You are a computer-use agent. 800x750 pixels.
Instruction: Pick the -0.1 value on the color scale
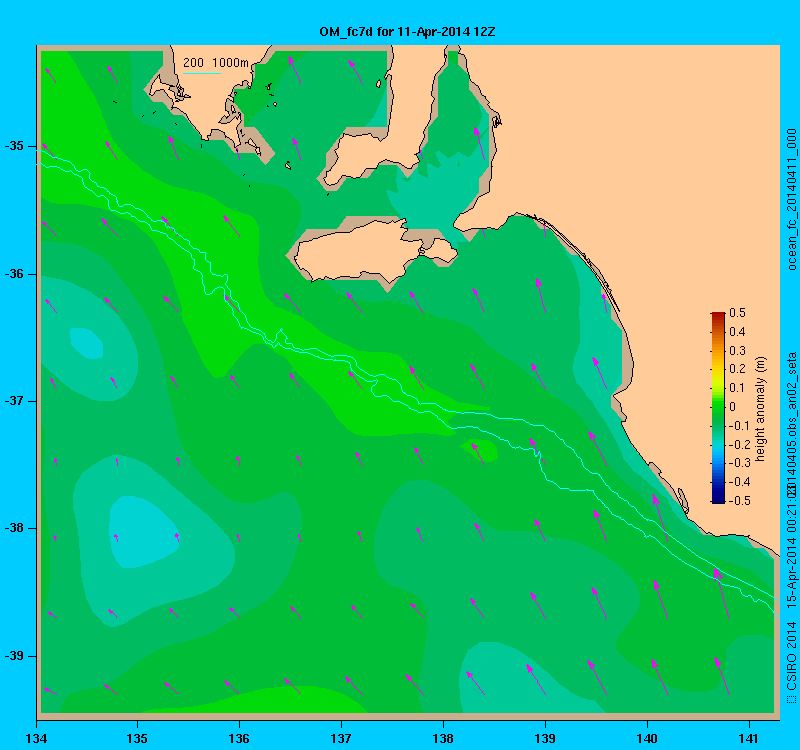click(738, 426)
